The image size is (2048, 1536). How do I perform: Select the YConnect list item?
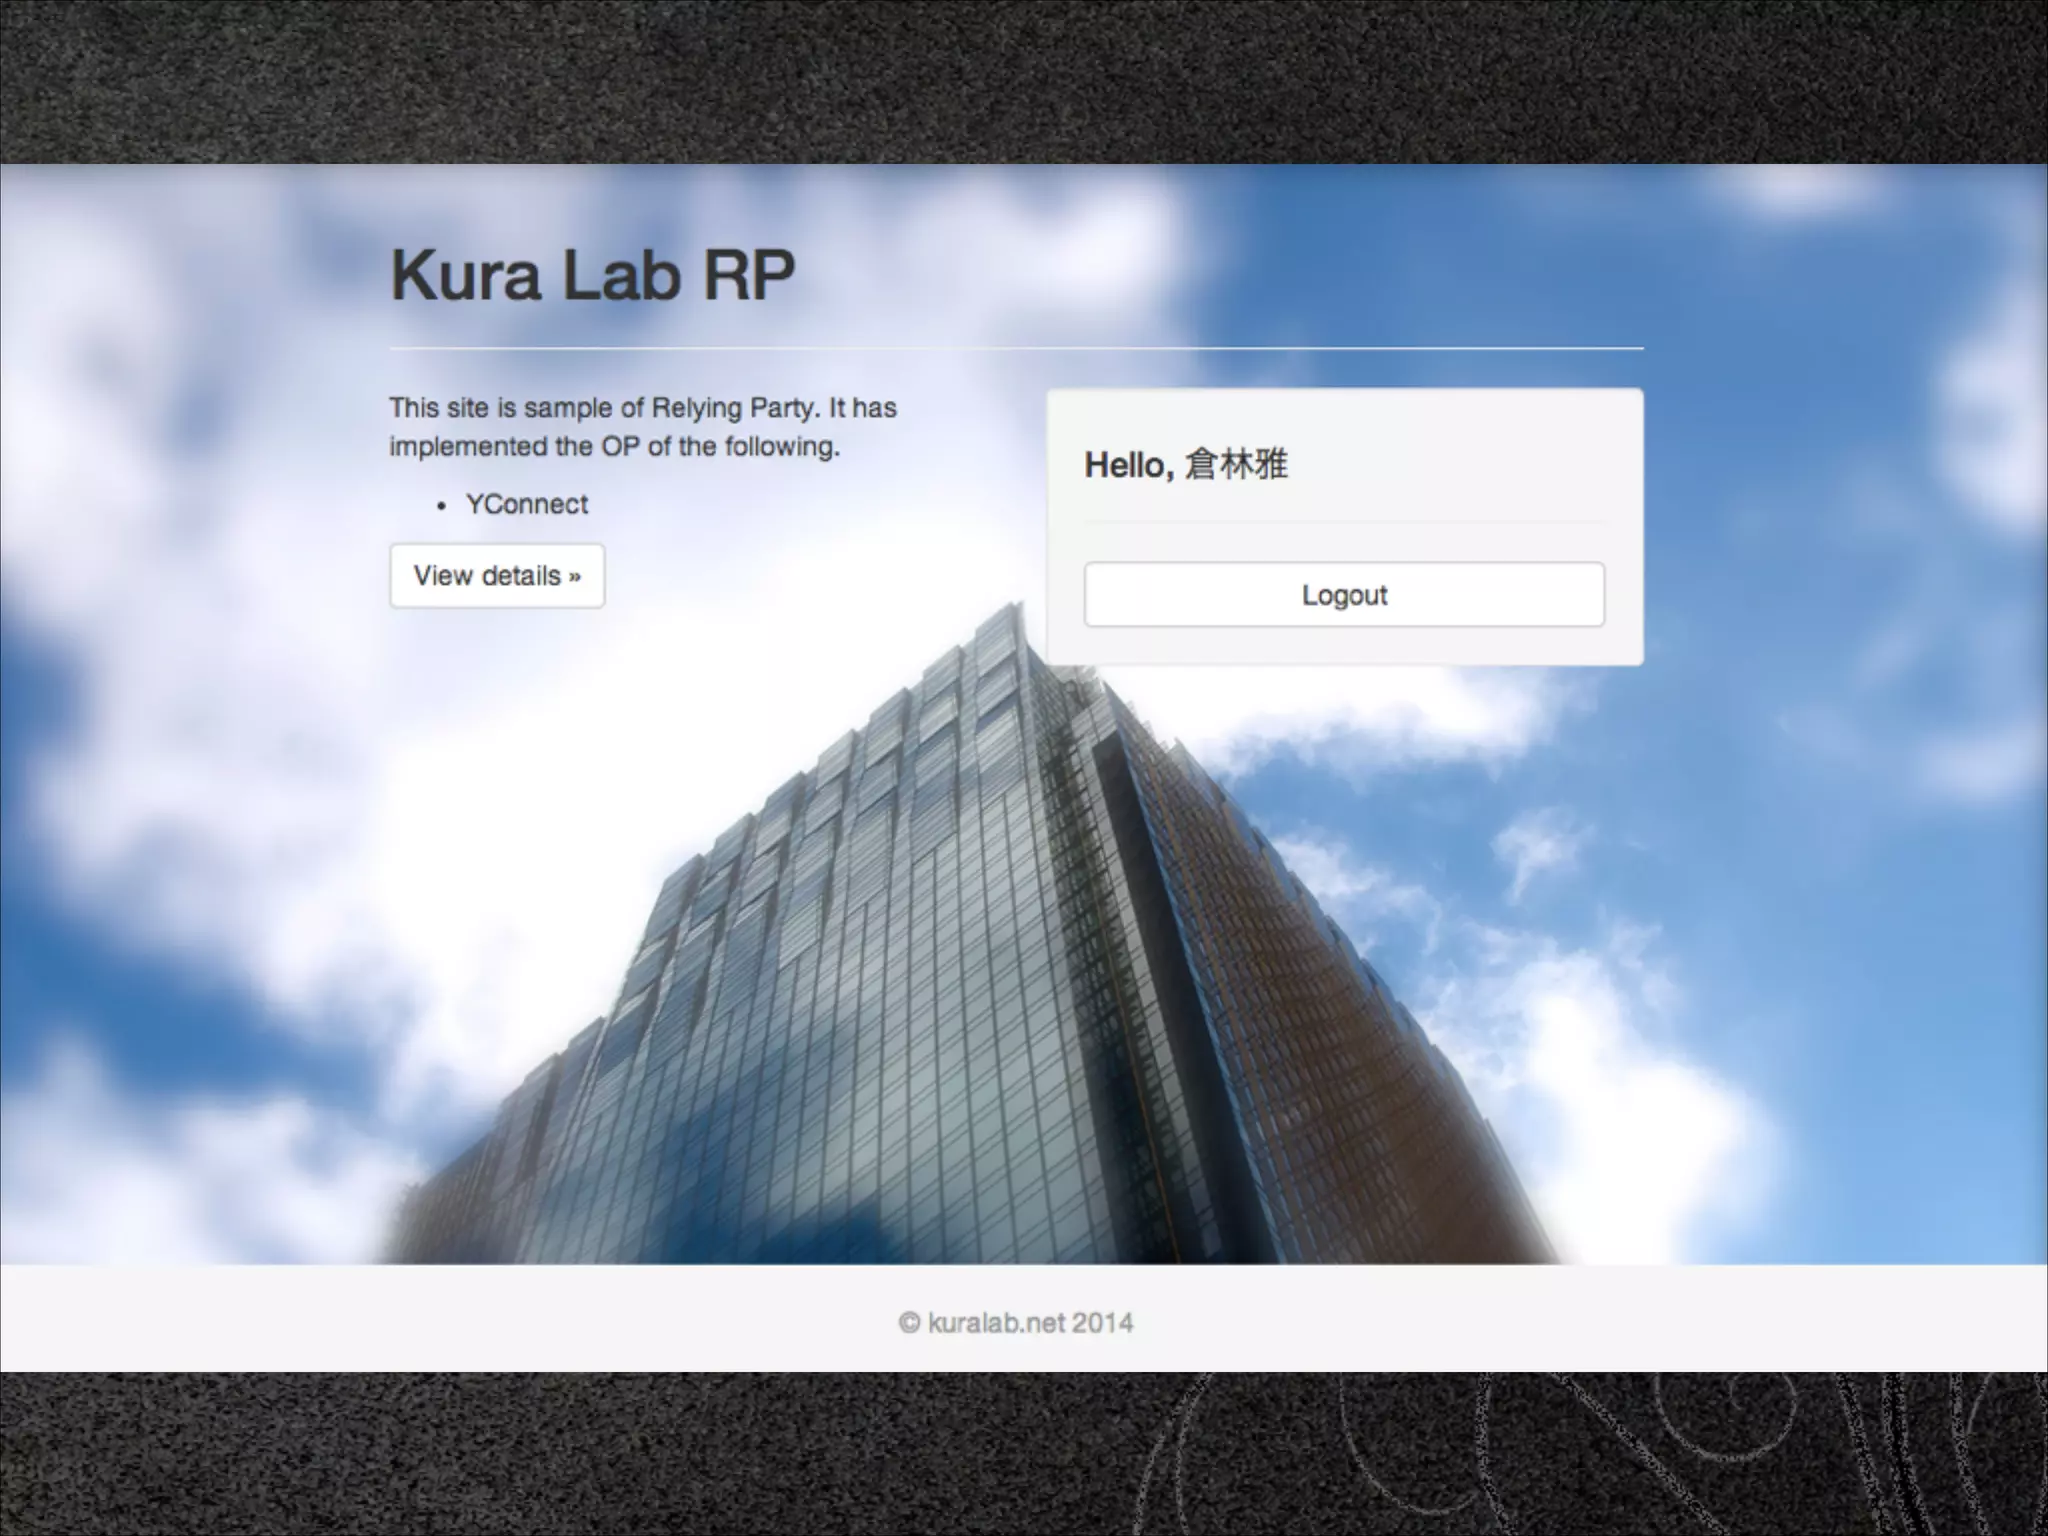(527, 504)
